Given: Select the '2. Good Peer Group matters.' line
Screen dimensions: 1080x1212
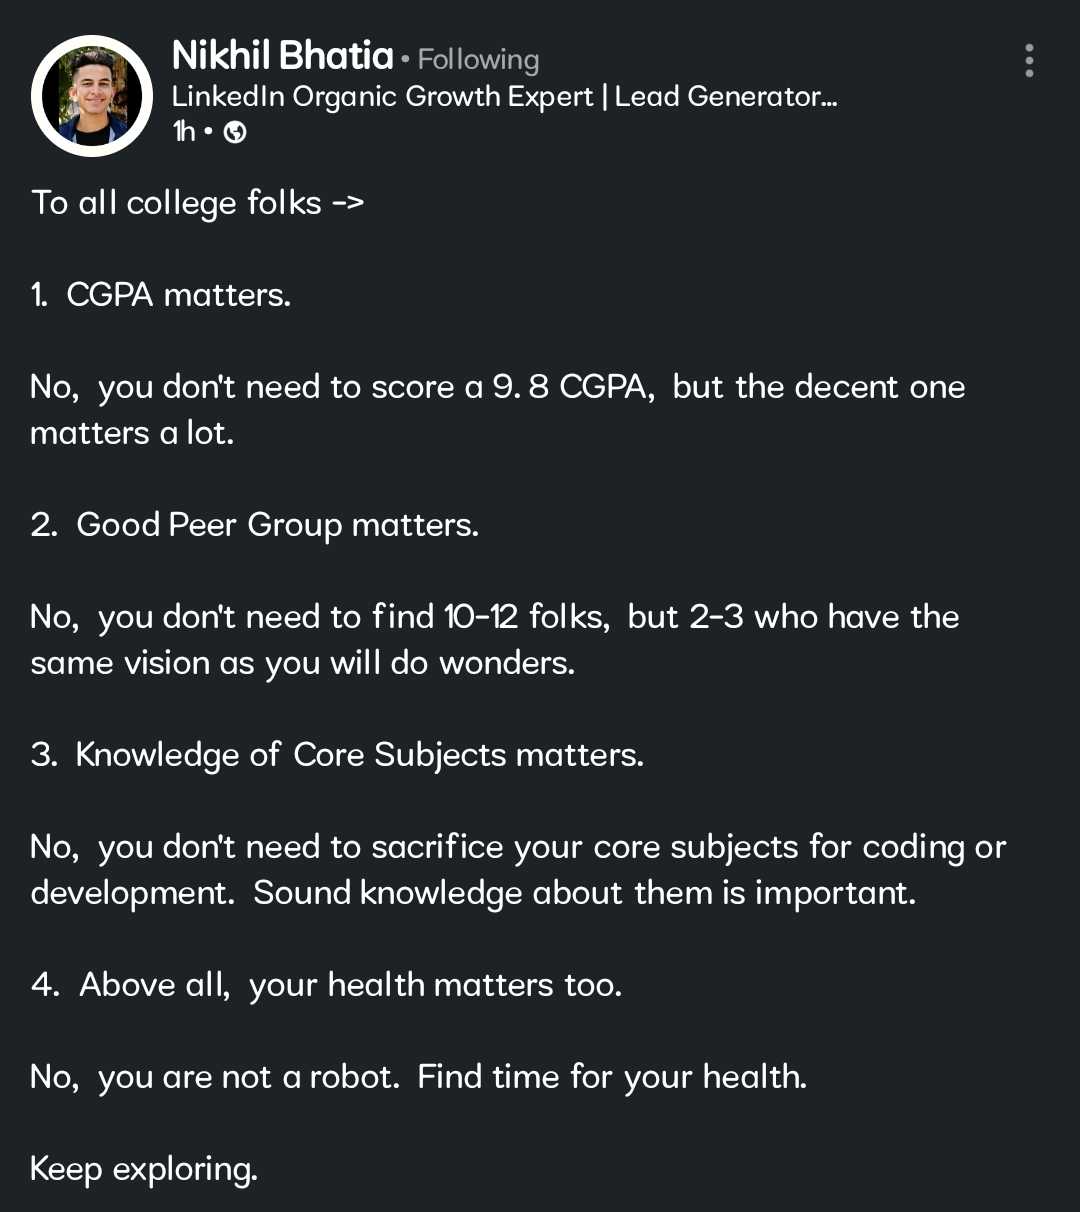Looking at the screenshot, I should tap(255, 525).
